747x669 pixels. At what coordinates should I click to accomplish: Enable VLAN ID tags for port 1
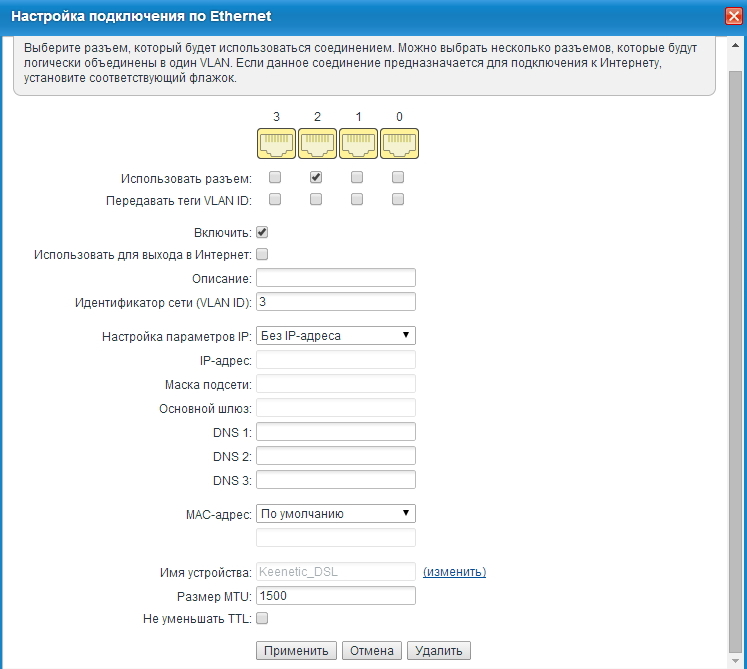[357, 200]
